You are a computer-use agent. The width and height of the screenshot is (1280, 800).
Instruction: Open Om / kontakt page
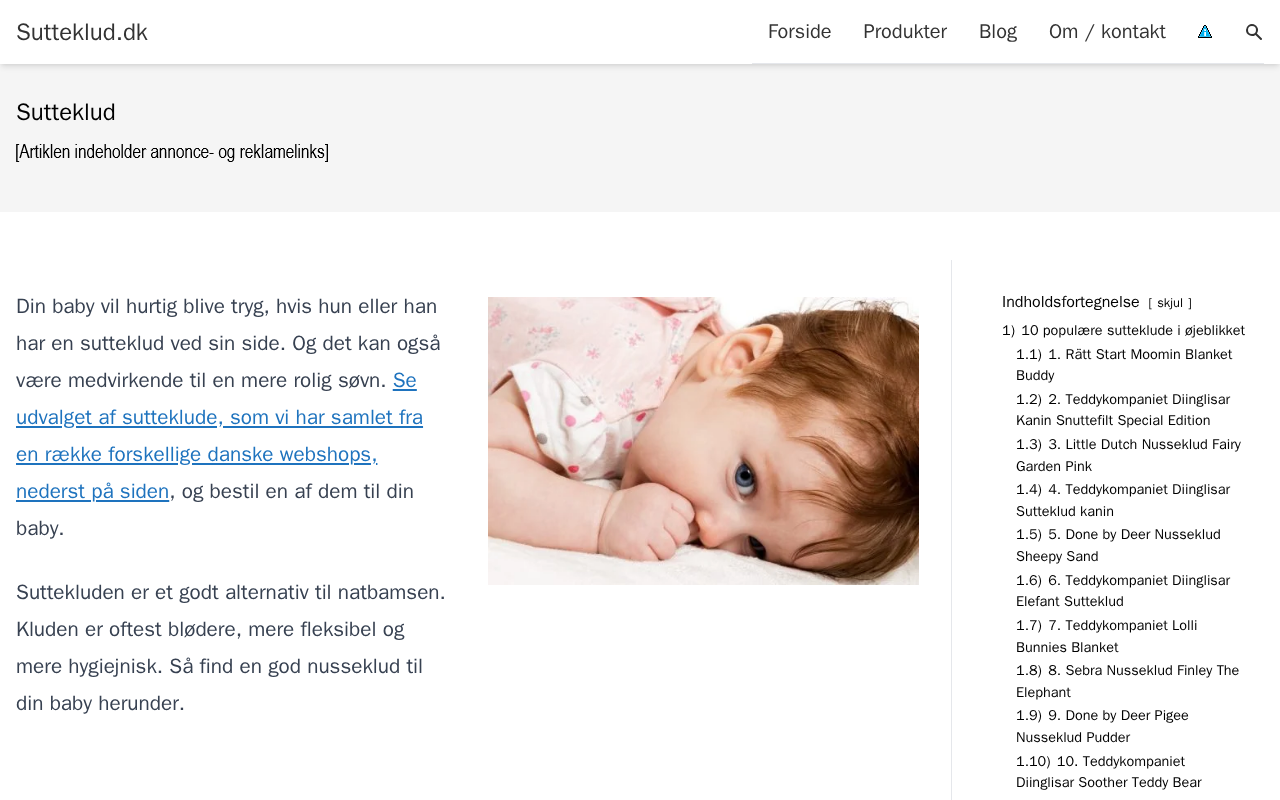(x=1107, y=32)
